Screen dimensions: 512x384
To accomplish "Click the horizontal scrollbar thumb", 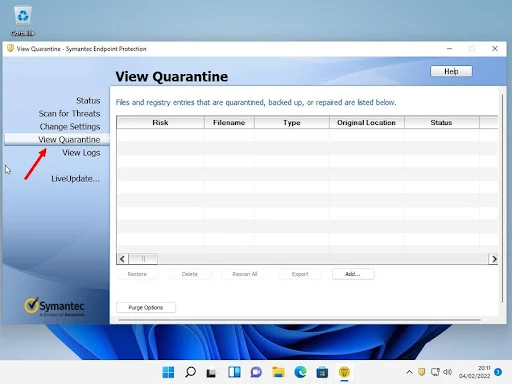I will (x=143, y=259).
